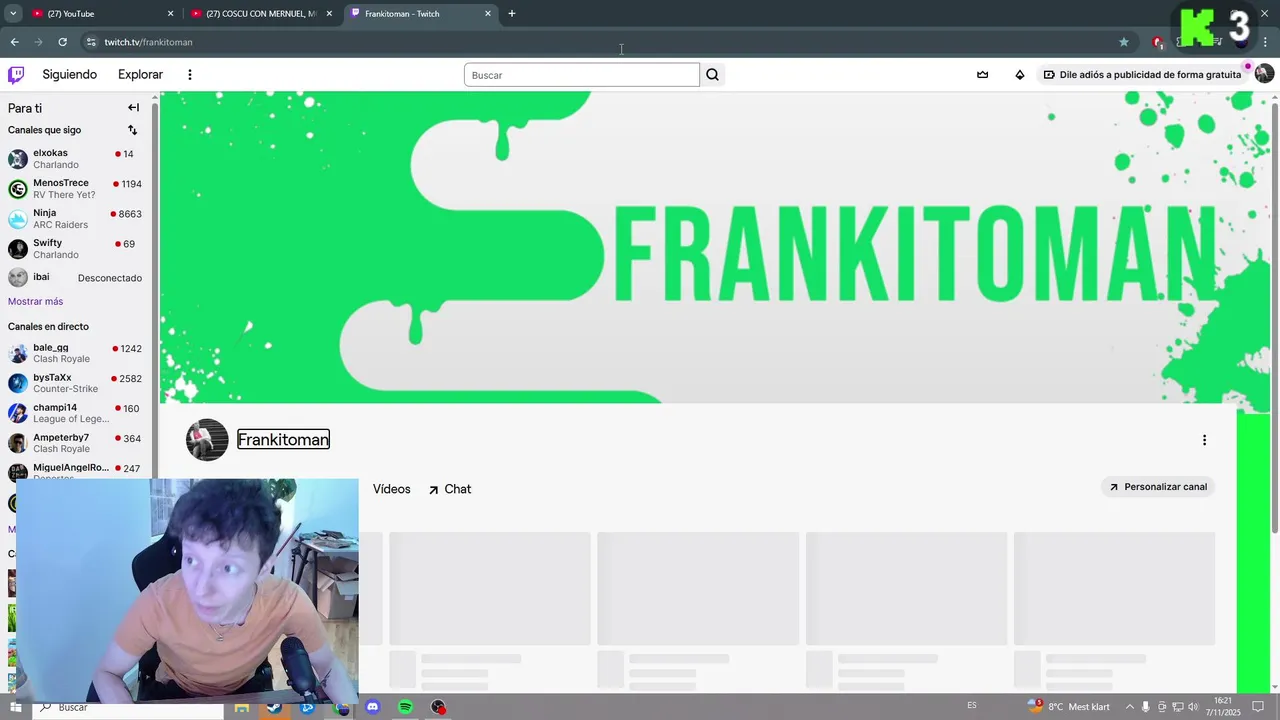
Task: Click site info icon in address bar
Action: coord(91,42)
